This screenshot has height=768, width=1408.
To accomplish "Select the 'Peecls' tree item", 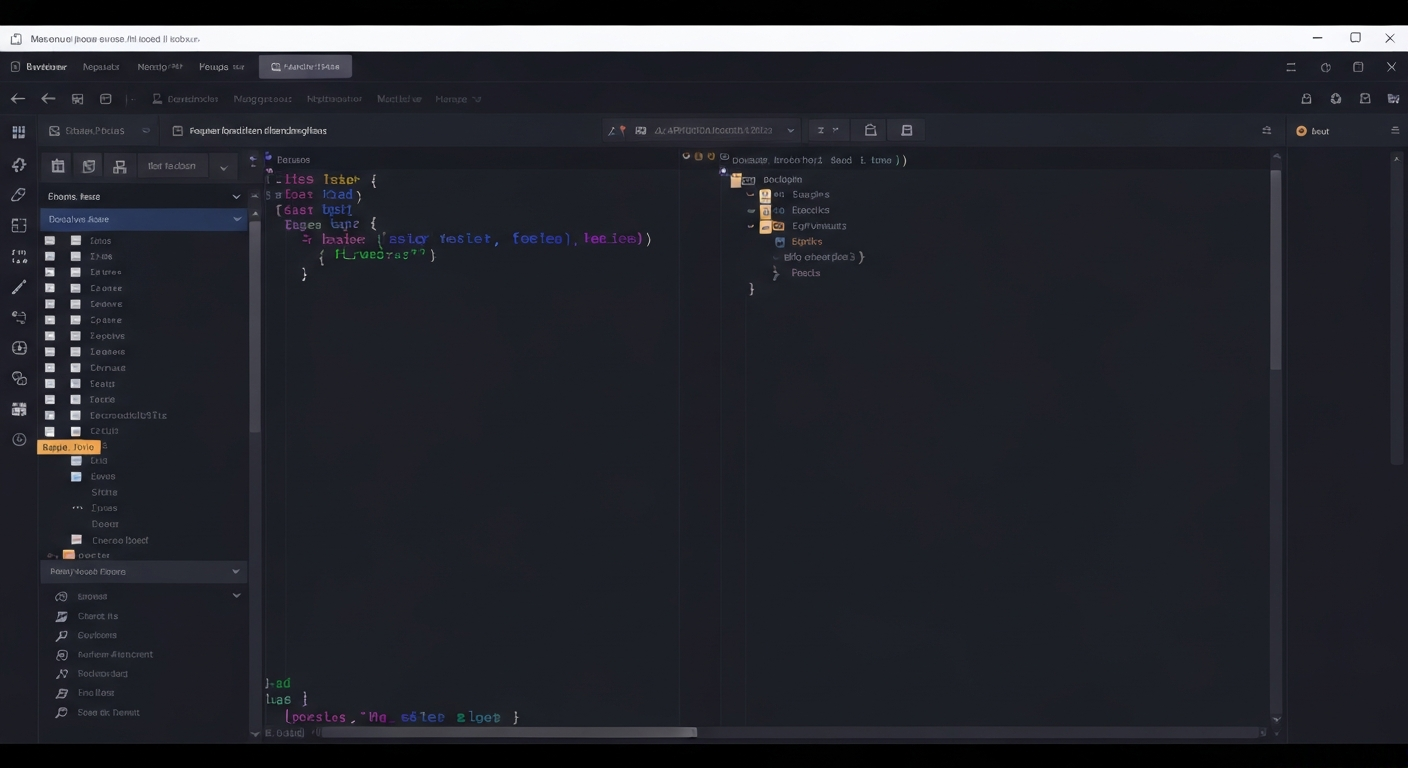I will pos(806,273).
